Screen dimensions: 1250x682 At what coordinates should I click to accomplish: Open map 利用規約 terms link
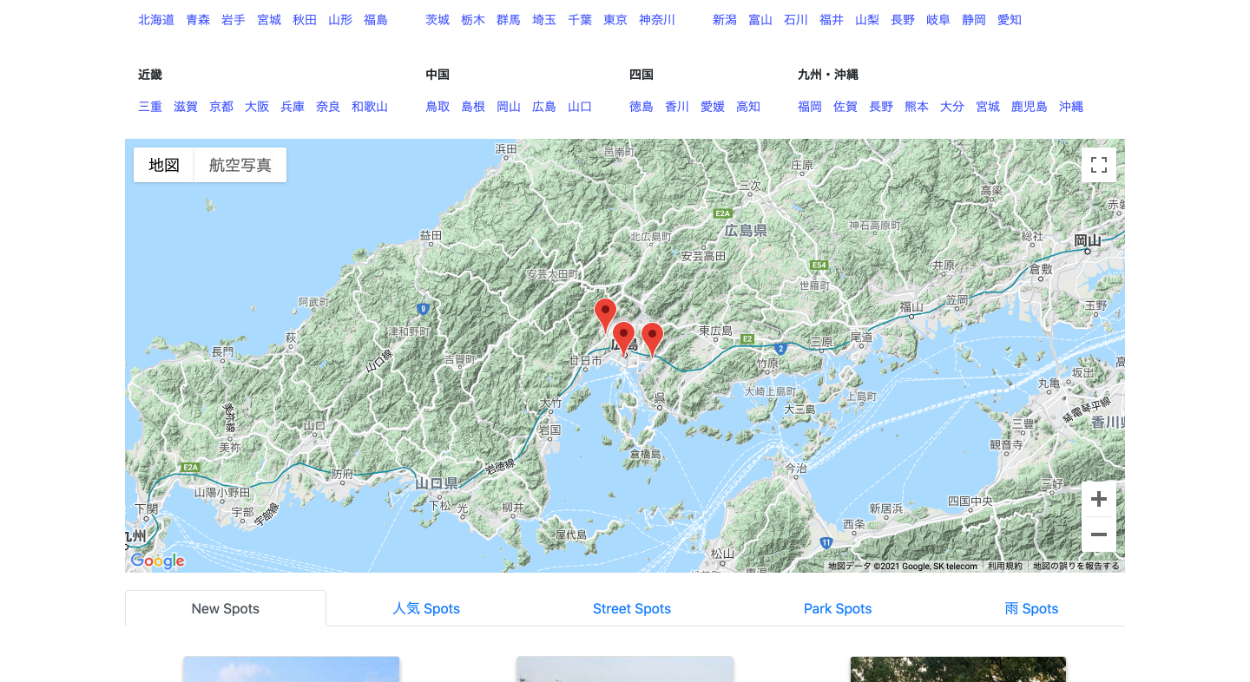[1004, 566]
